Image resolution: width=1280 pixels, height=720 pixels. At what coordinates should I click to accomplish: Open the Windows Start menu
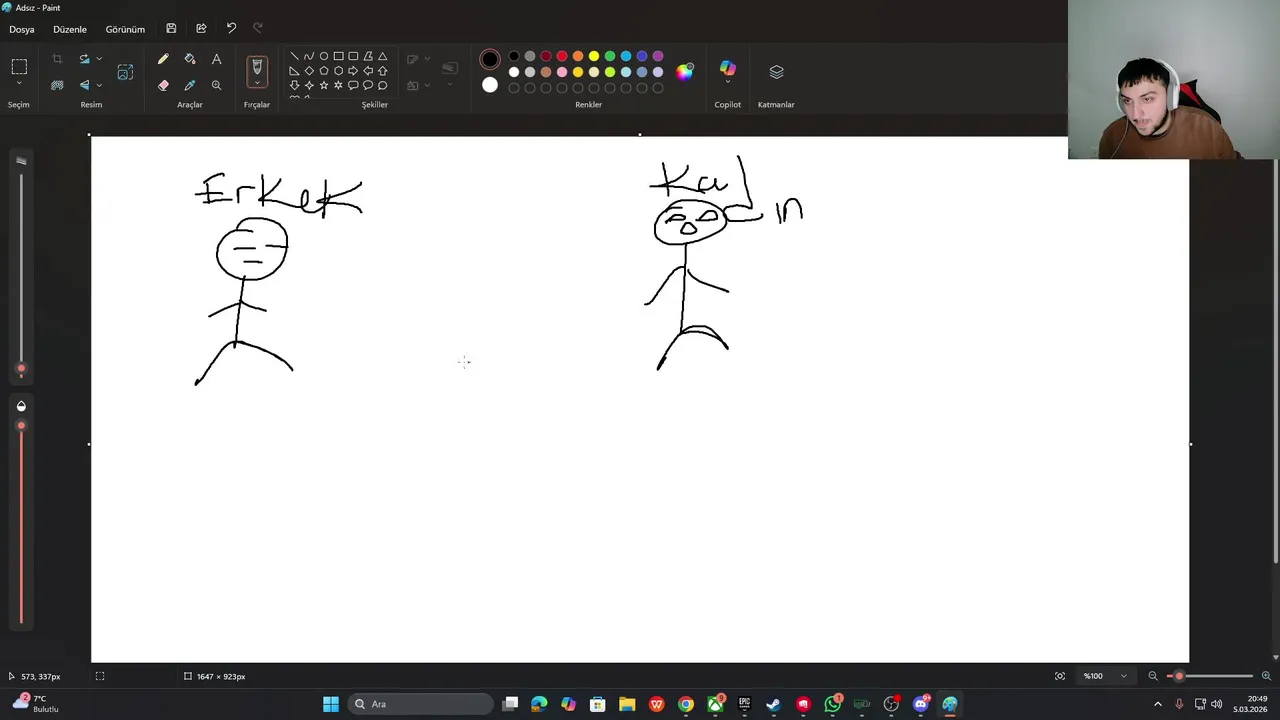[331, 704]
